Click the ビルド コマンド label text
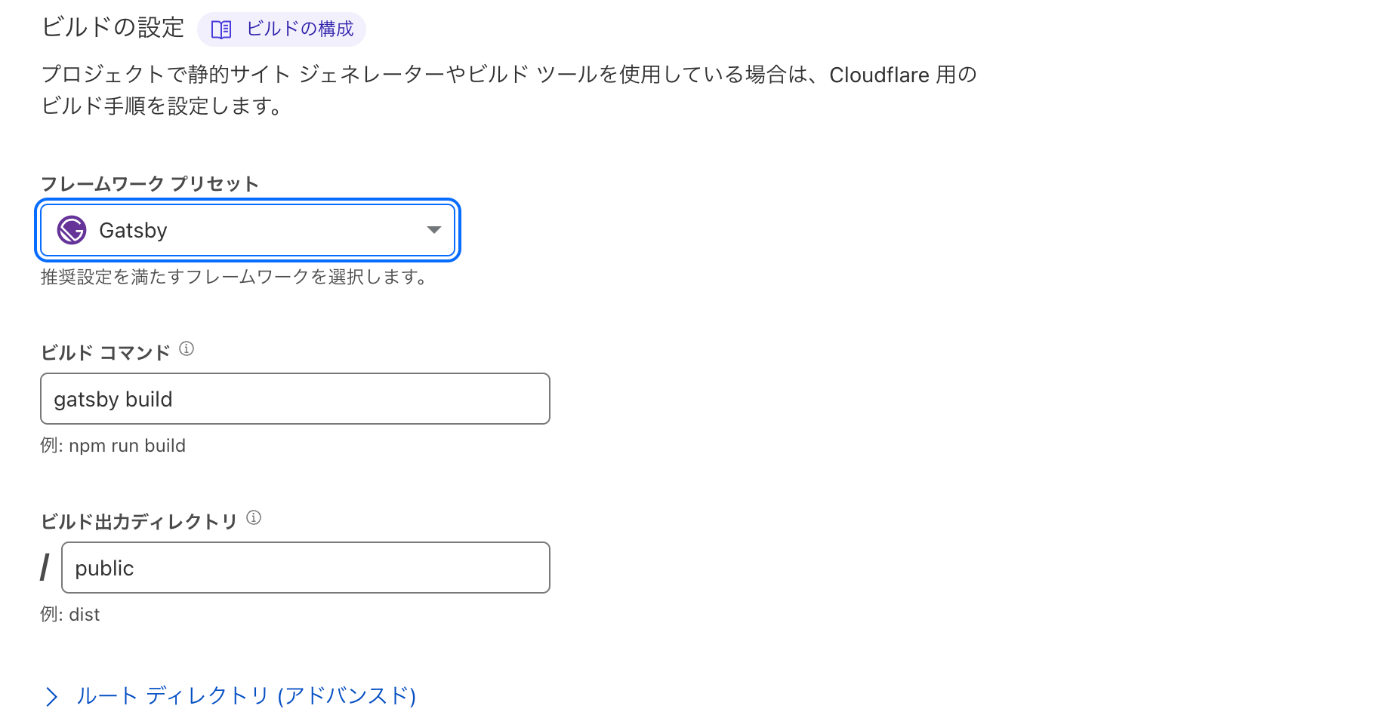 click(x=105, y=352)
